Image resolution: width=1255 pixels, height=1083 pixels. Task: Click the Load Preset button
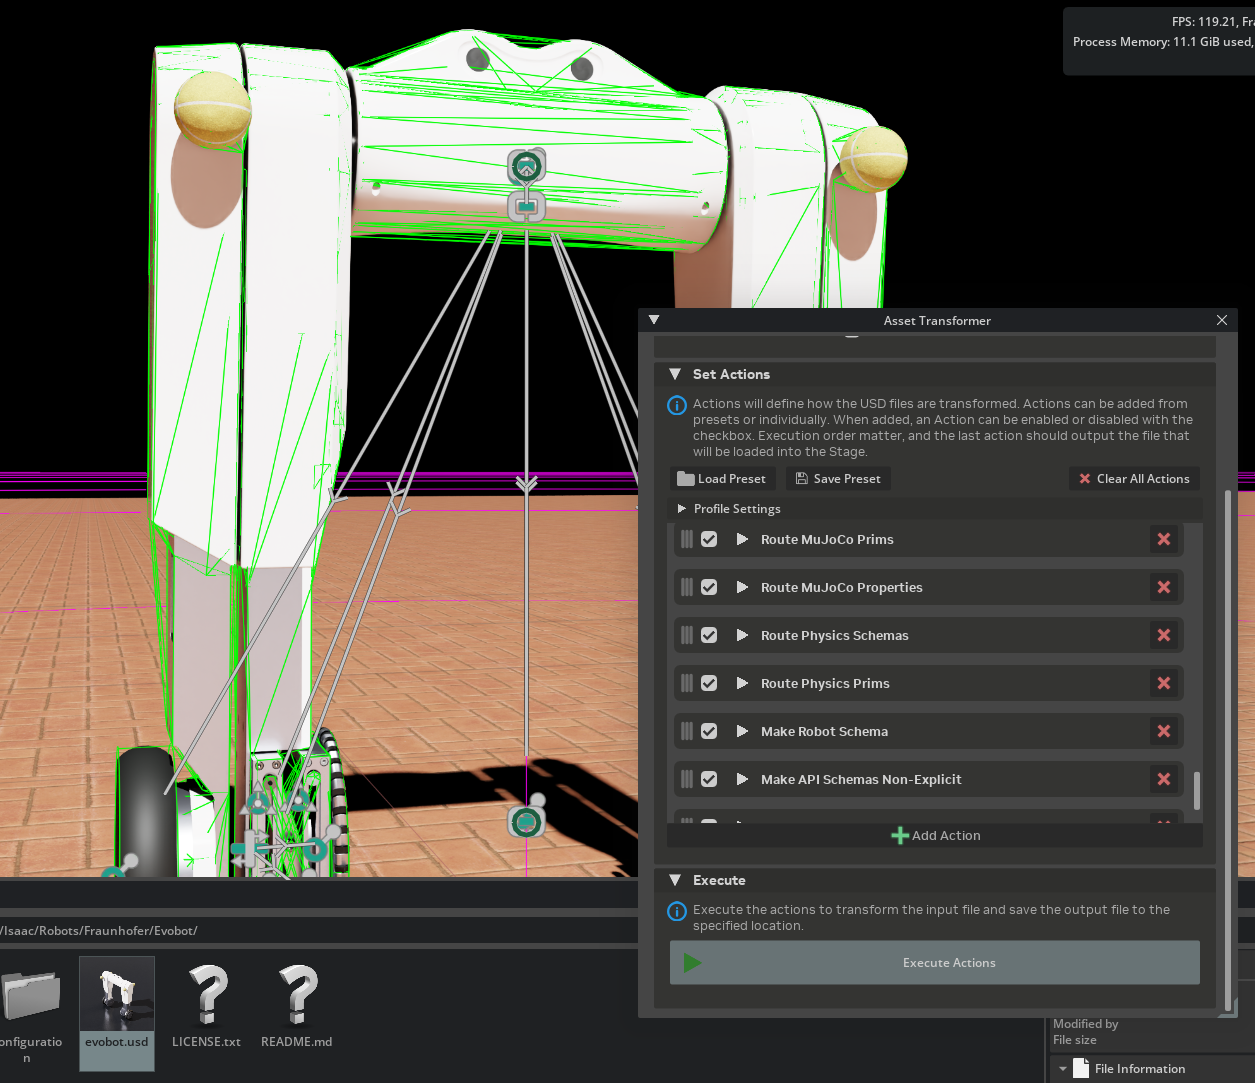pos(721,479)
